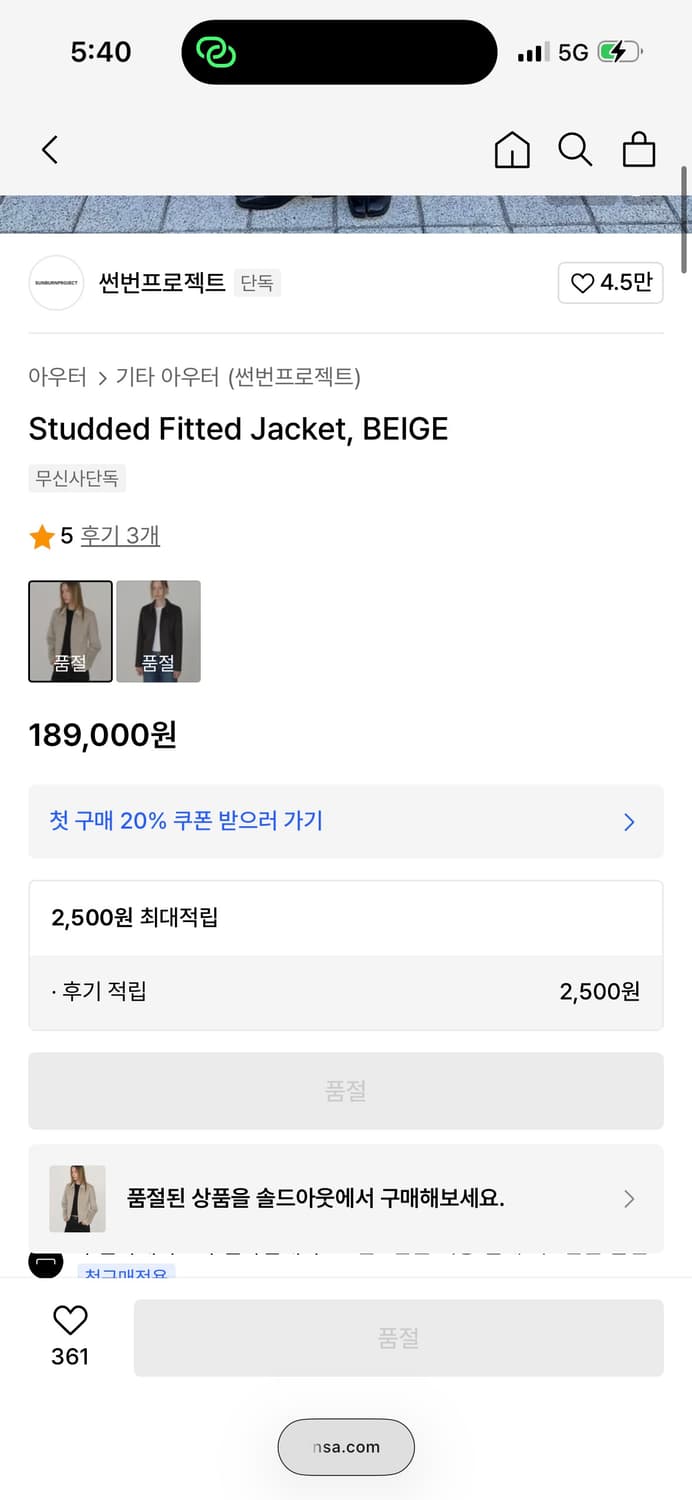Click the SUNBURNPROJECT brand logo circle
The image size is (692, 1500).
(x=56, y=283)
